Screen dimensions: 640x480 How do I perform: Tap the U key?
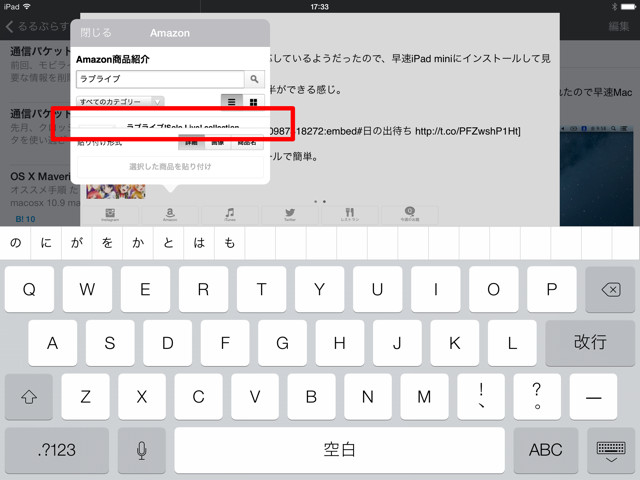pyautogui.click(x=378, y=289)
